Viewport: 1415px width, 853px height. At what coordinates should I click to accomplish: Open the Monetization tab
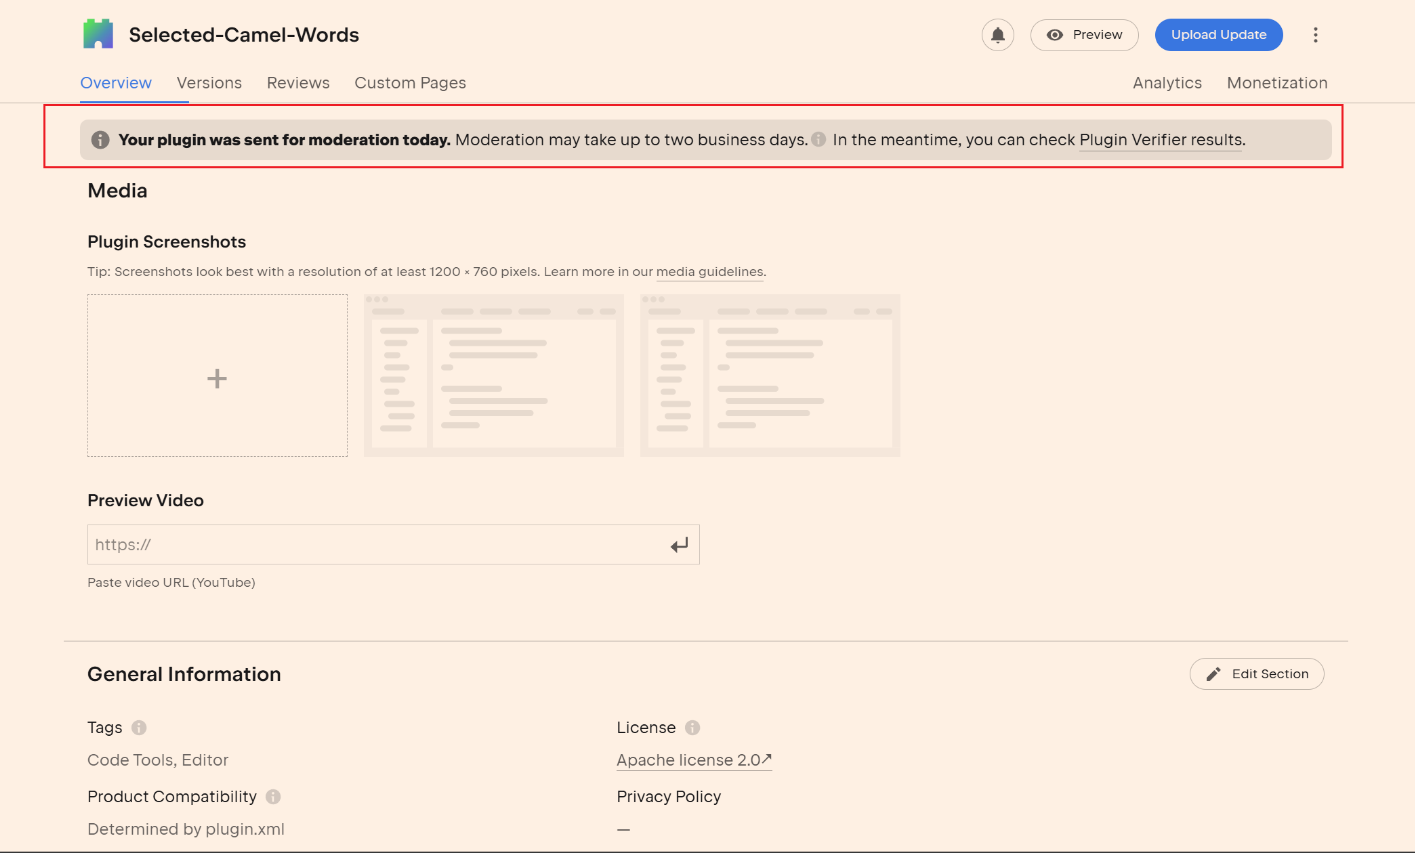tap(1277, 83)
